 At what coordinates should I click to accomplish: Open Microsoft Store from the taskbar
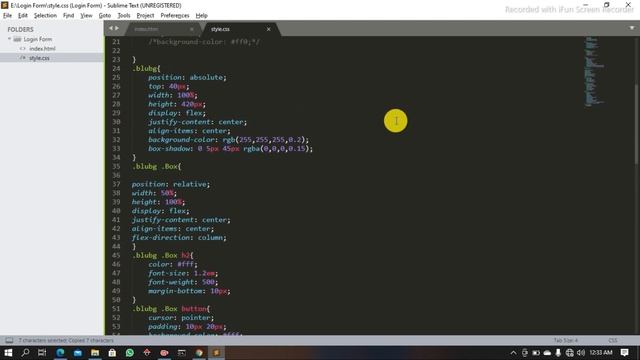[112, 353]
